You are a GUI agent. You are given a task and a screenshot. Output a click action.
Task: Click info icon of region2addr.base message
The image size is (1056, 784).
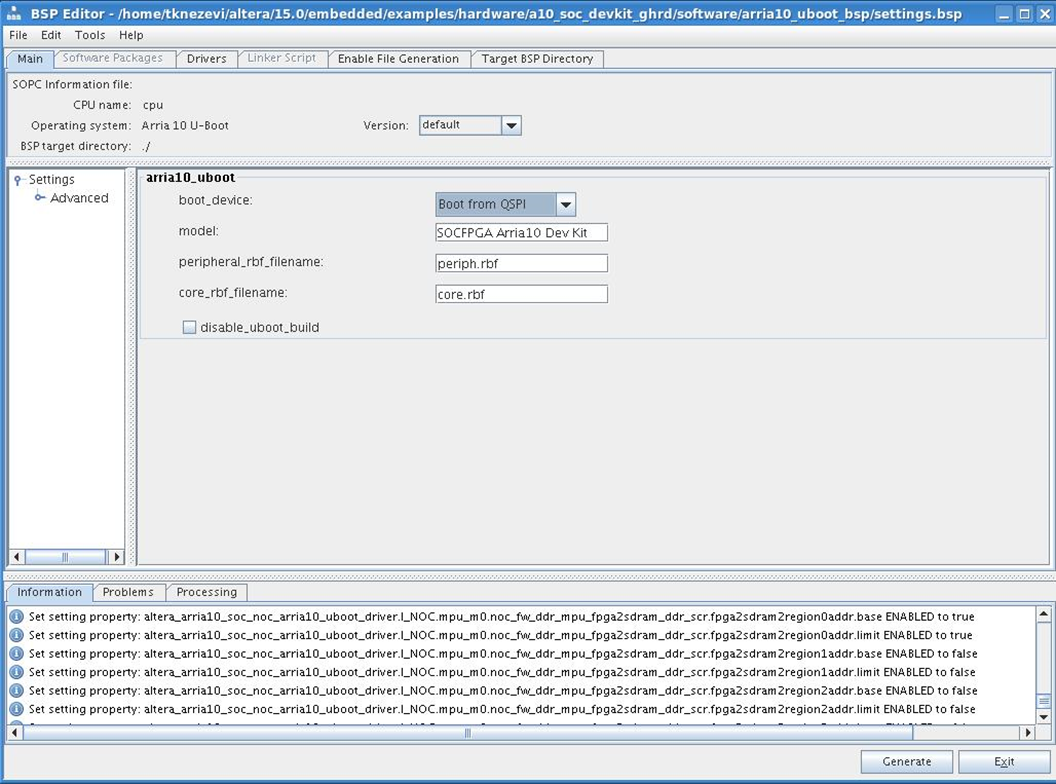point(17,690)
